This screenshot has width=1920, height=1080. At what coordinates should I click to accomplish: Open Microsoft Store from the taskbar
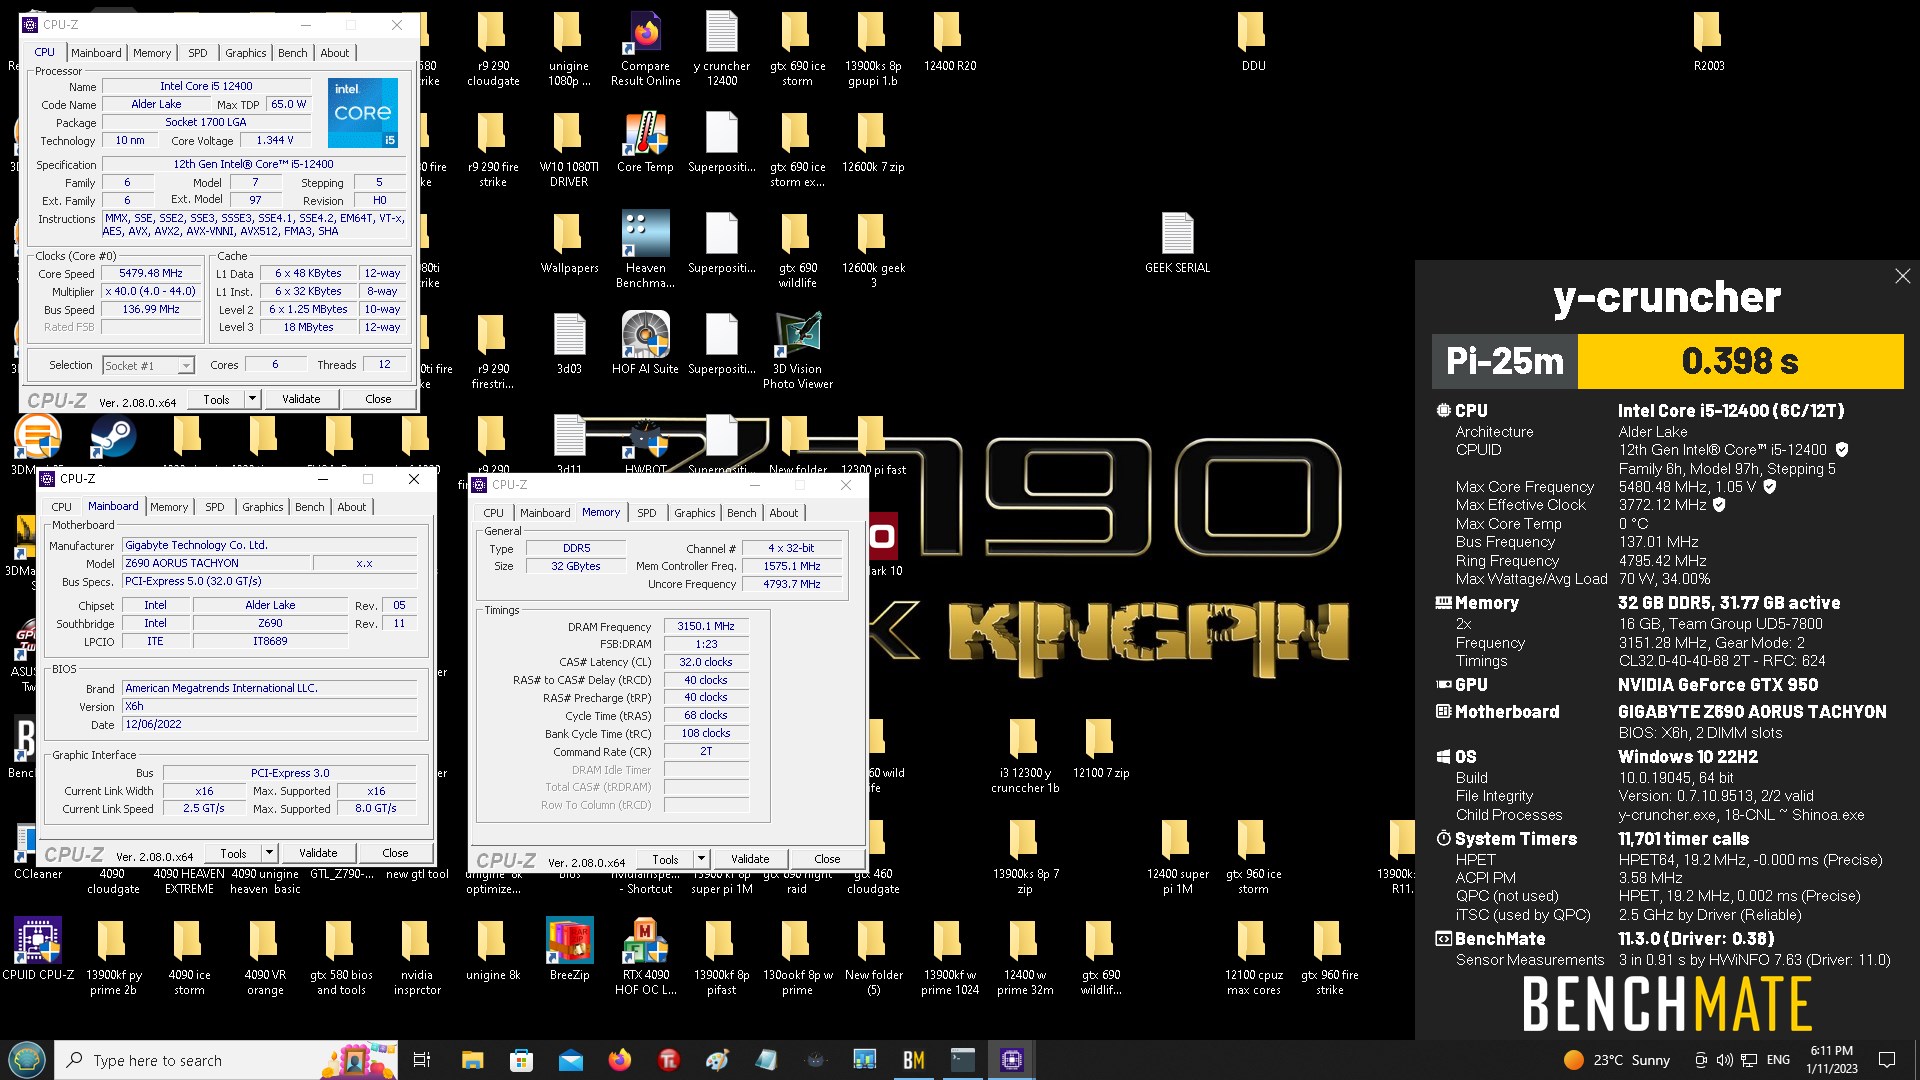tap(521, 1060)
